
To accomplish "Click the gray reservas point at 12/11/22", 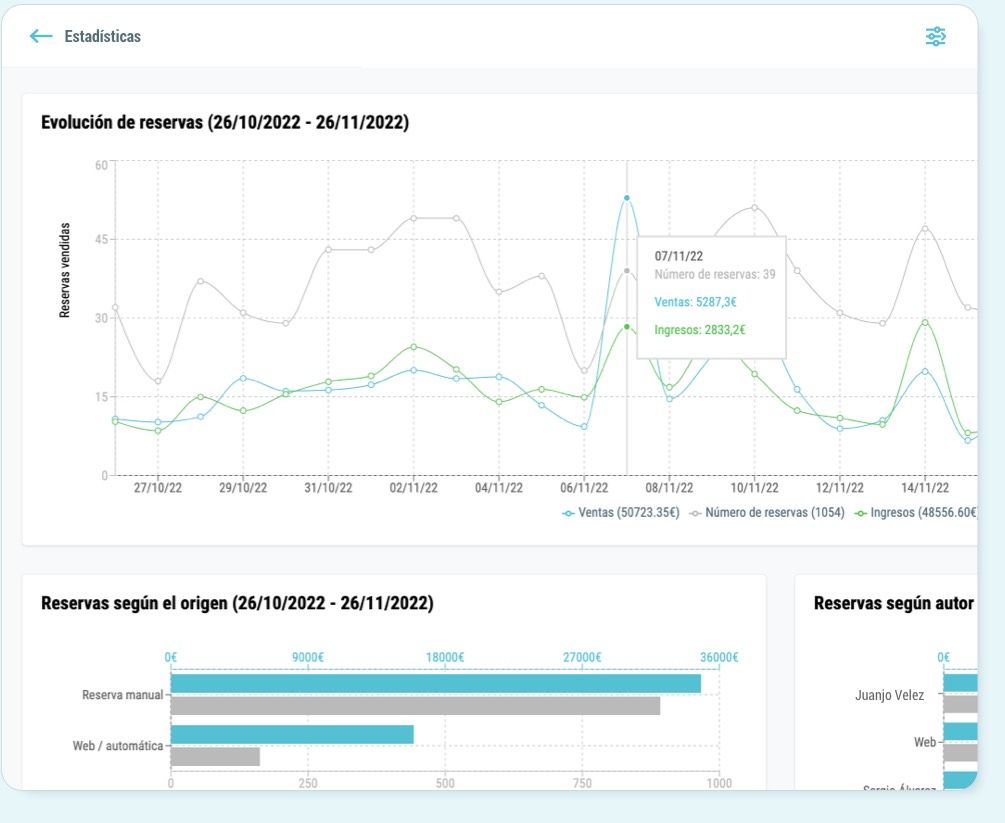I will [x=840, y=313].
